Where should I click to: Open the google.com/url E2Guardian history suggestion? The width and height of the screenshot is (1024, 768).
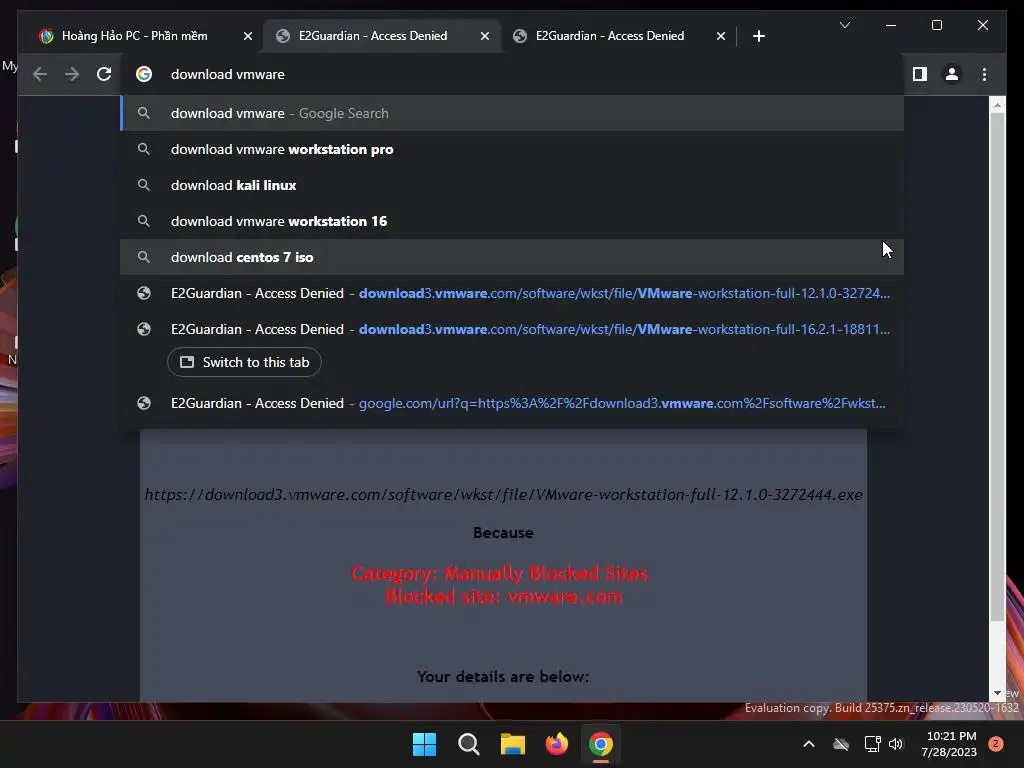(512, 404)
